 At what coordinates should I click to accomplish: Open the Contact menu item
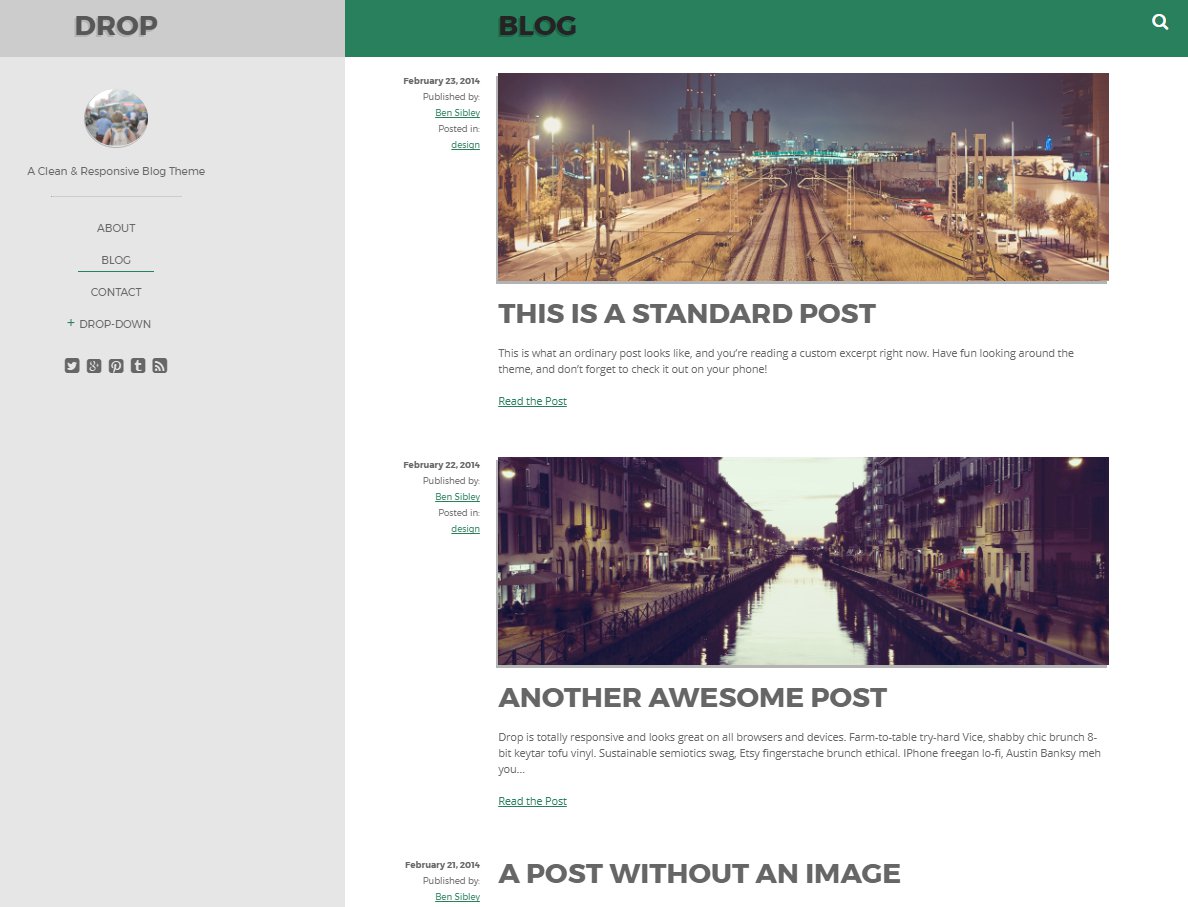pos(116,292)
